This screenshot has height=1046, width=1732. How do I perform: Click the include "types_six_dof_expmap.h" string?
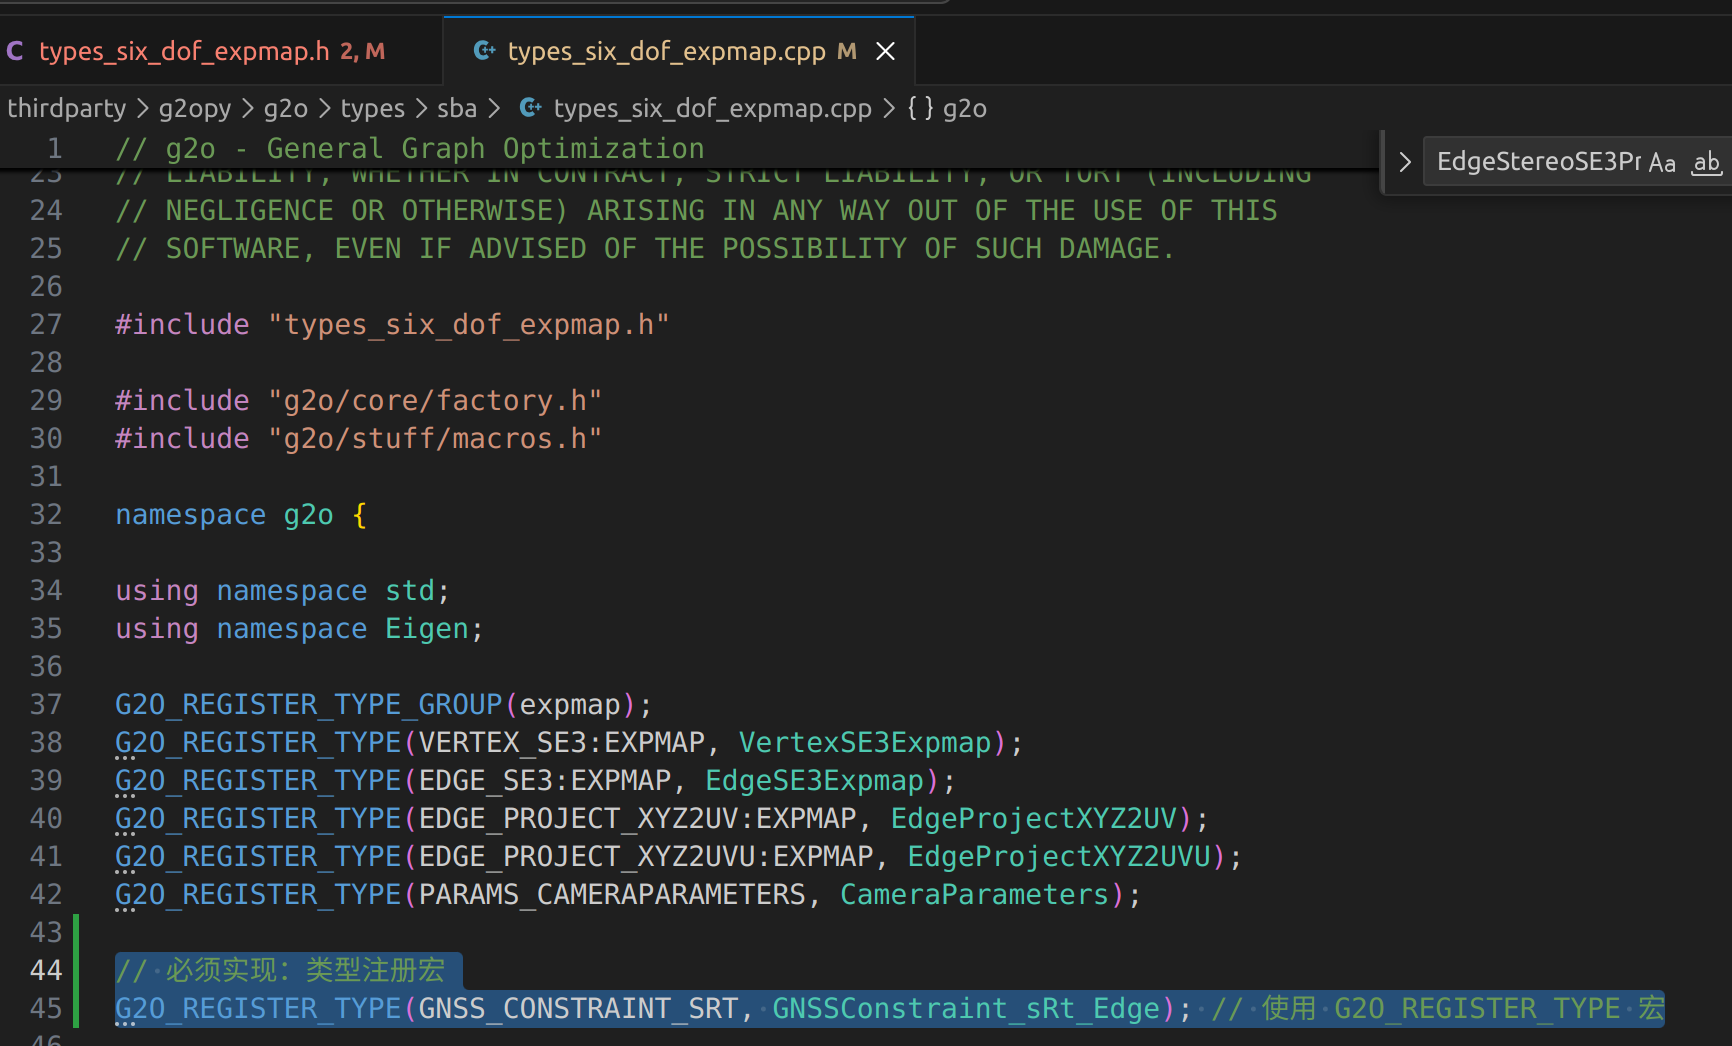pyautogui.click(x=469, y=324)
